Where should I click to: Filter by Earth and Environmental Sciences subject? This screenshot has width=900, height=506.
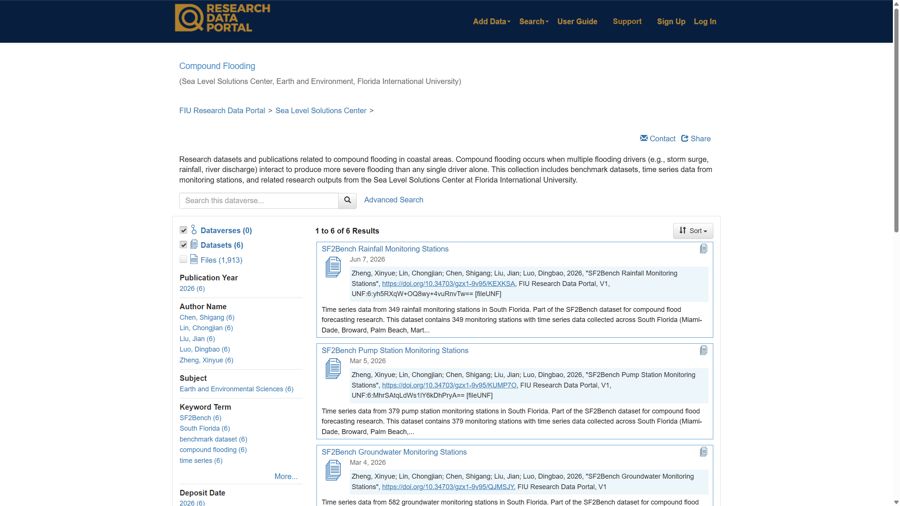coord(236,389)
